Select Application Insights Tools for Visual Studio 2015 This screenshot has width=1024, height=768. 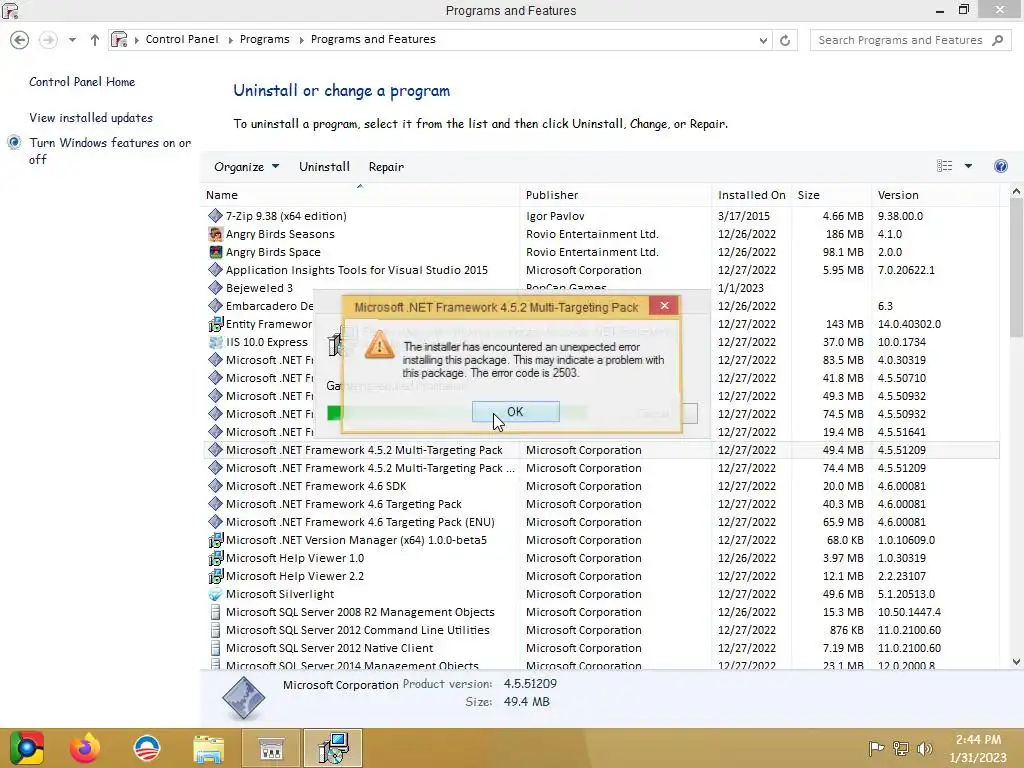click(357, 270)
